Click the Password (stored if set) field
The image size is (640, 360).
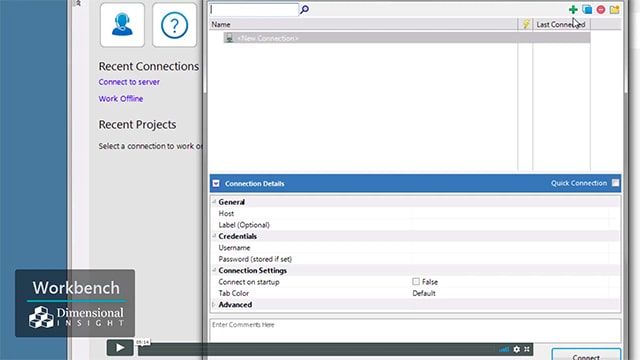pos(510,259)
